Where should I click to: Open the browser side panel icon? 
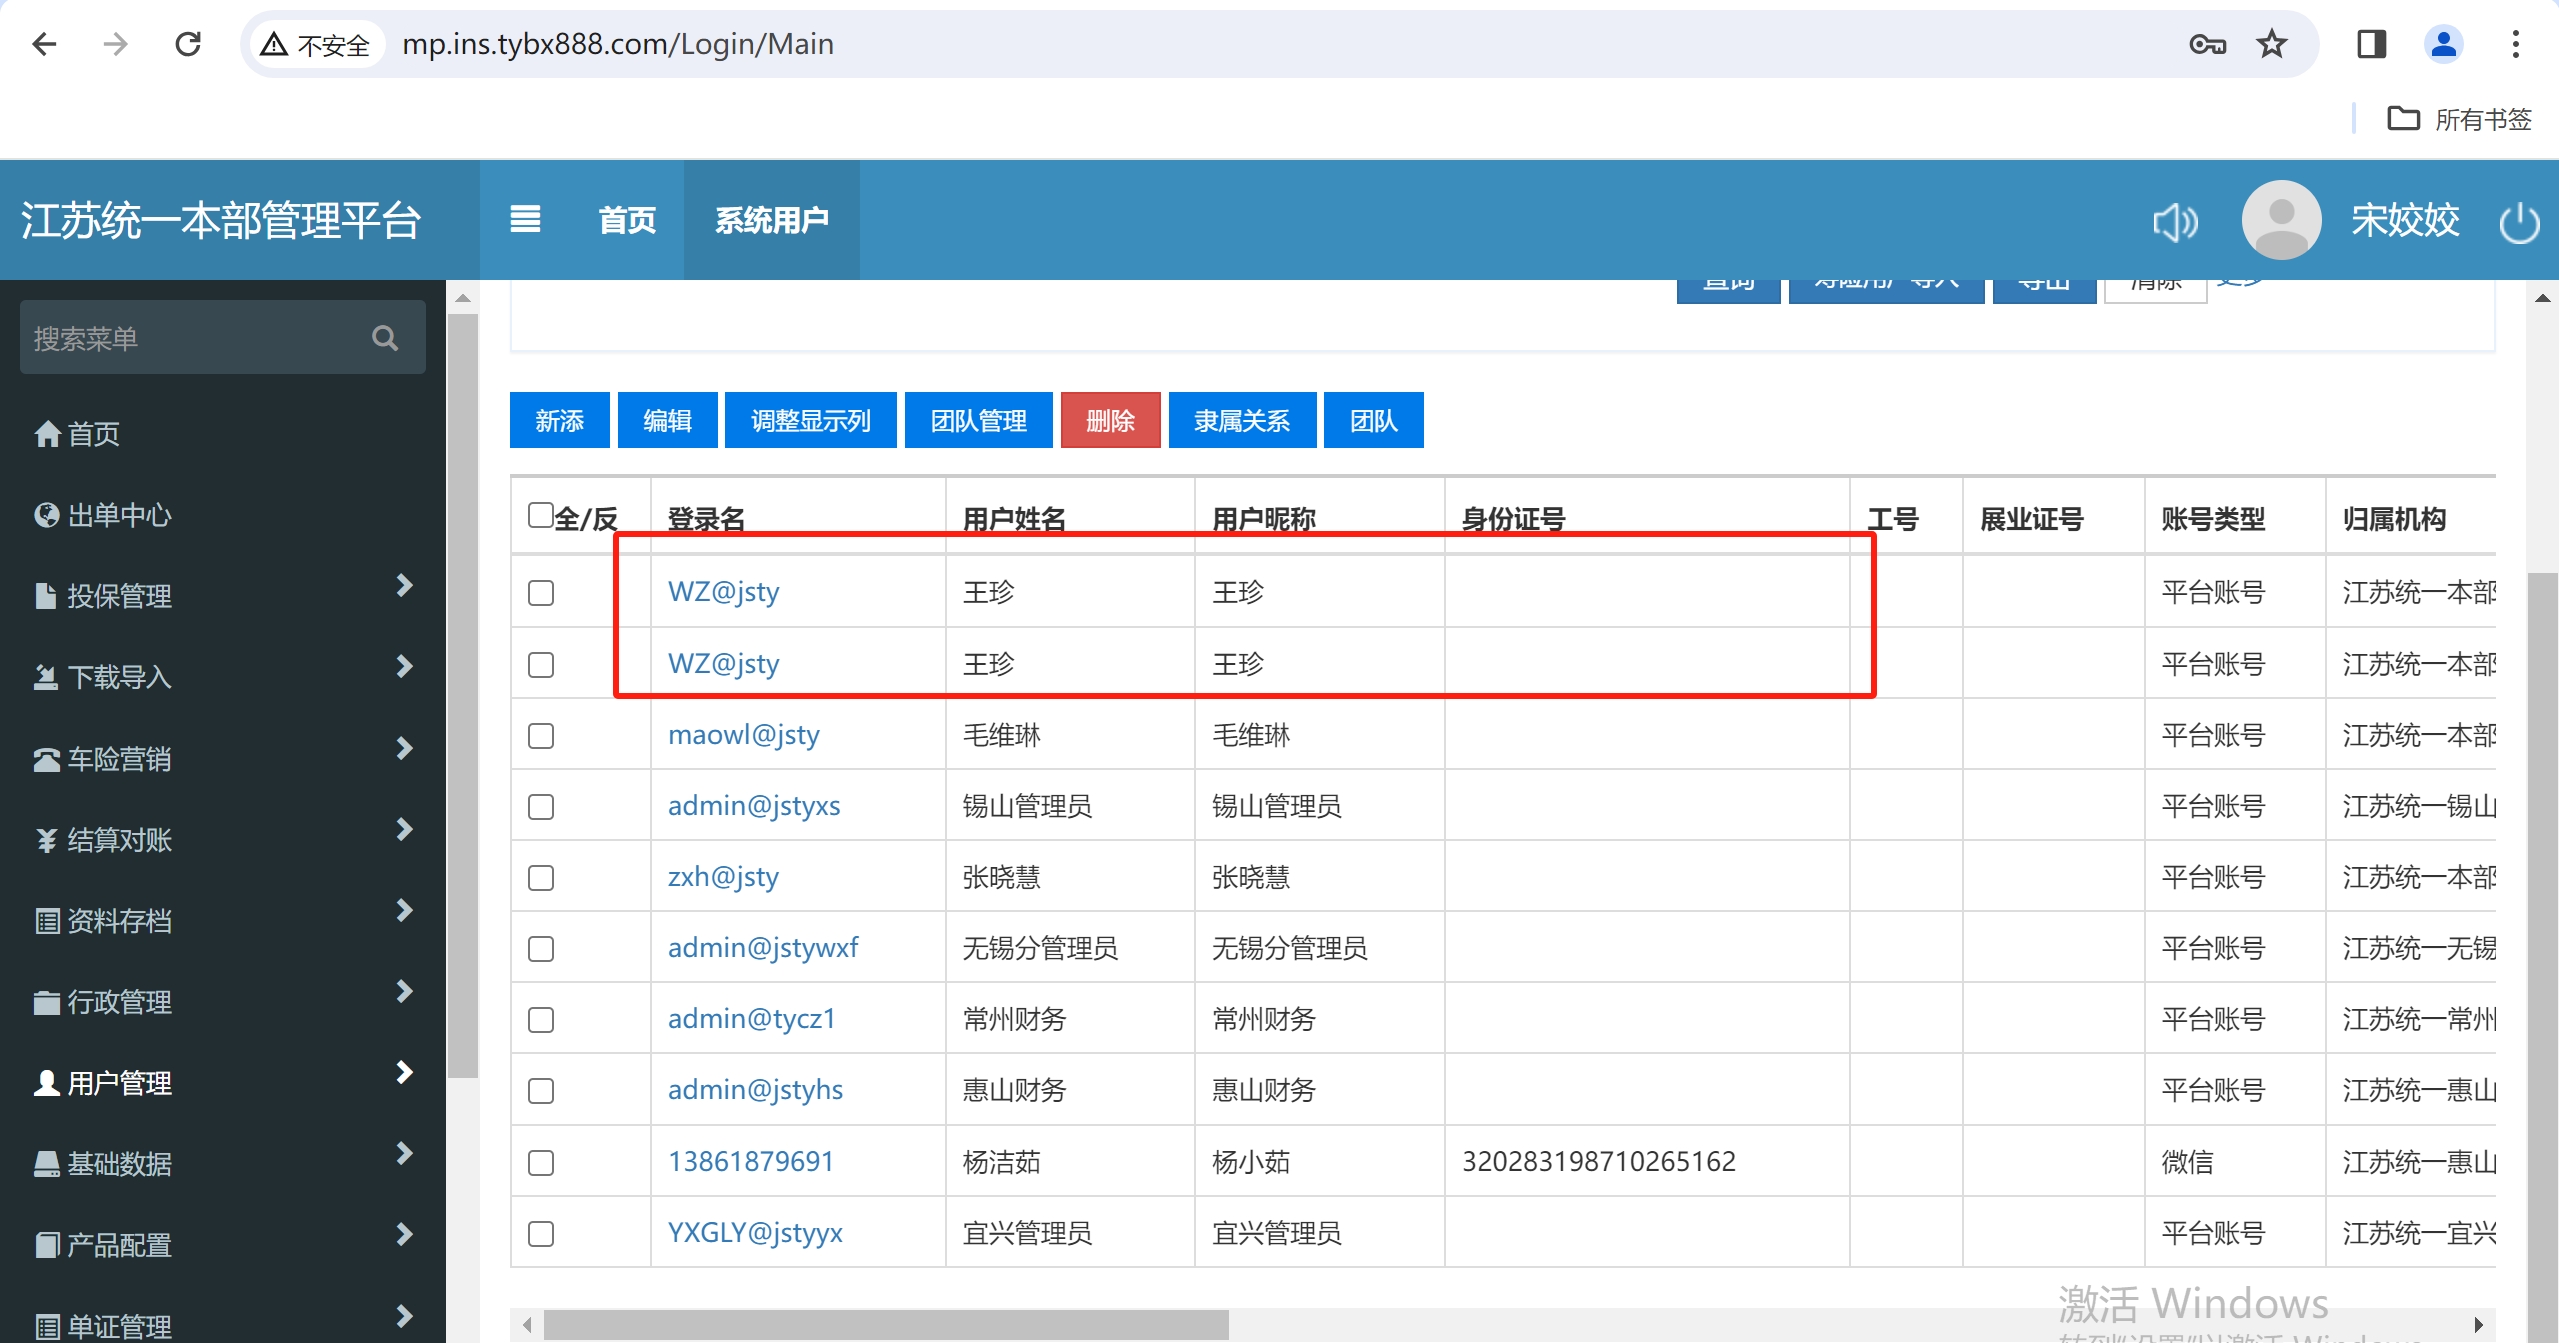2371,44
